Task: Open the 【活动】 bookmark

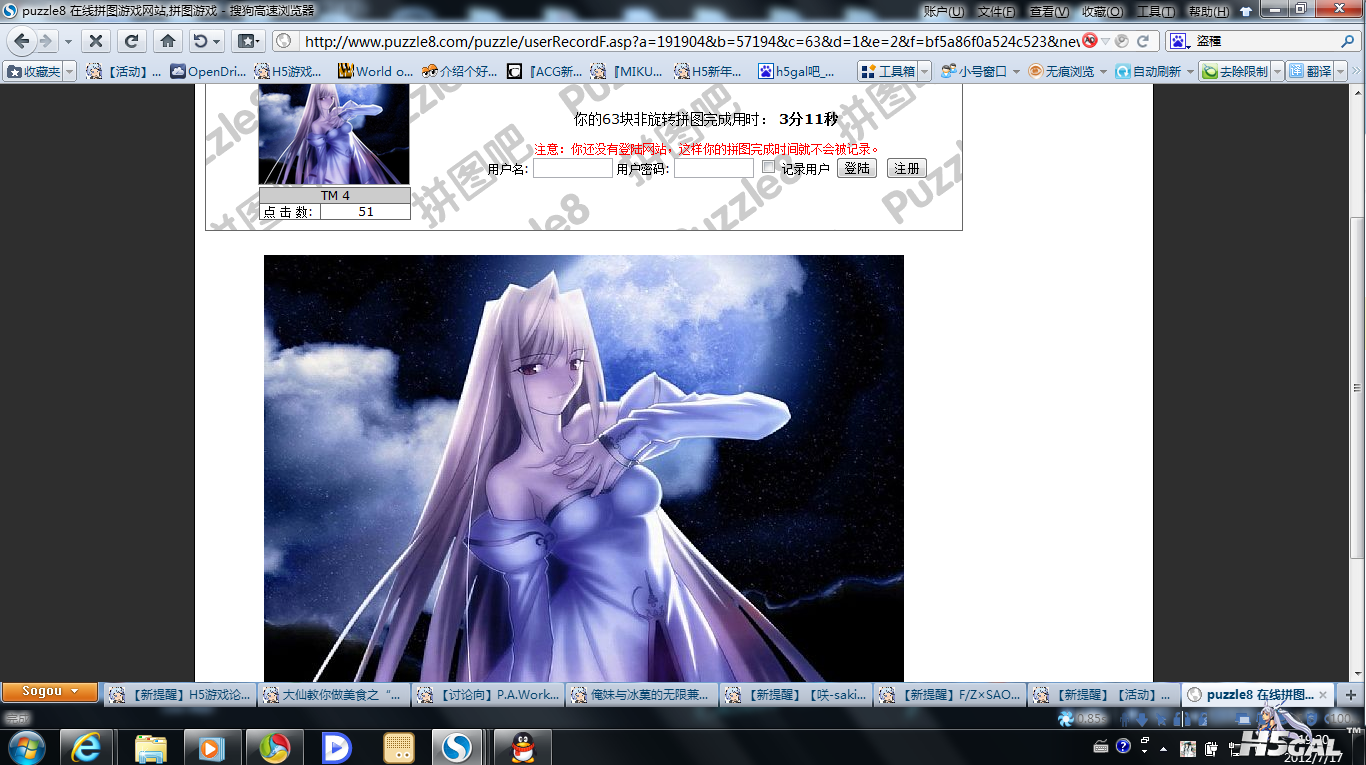Action: coord(123,72)
